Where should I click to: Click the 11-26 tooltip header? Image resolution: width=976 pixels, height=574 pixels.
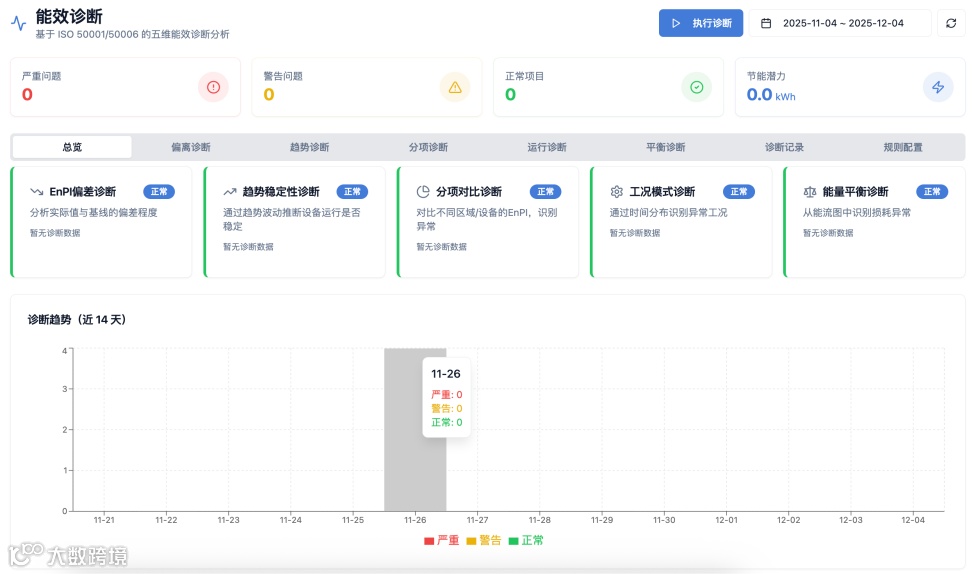pyautogui.click(x=446, y=374)
